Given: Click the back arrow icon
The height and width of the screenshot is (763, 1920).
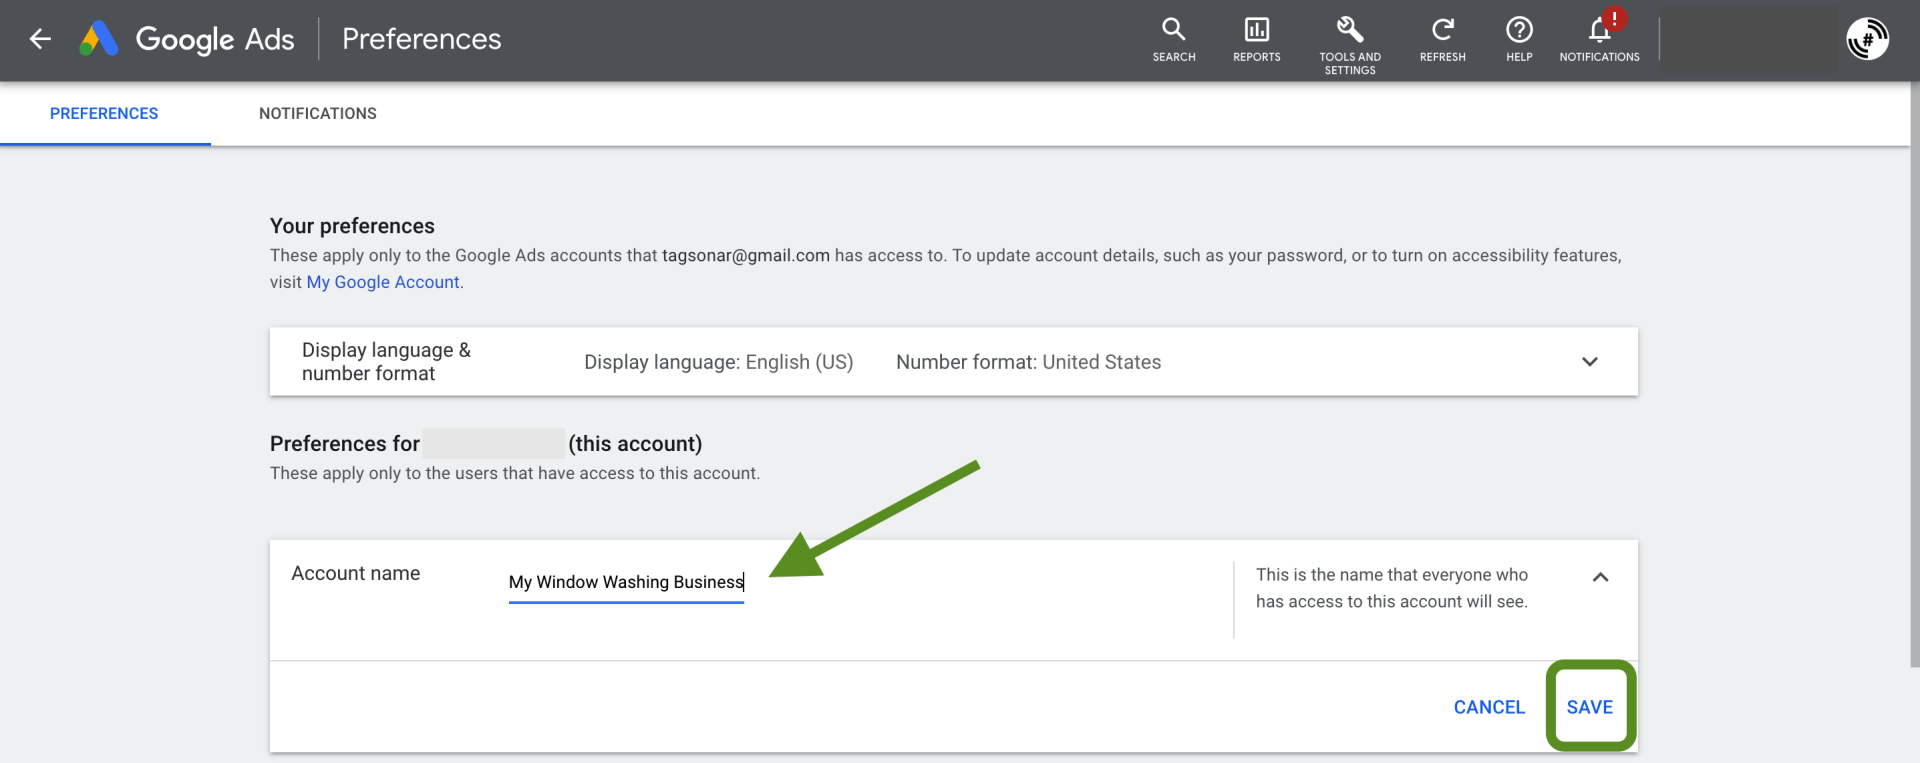Looking at the screenshot, I should 40,39.
